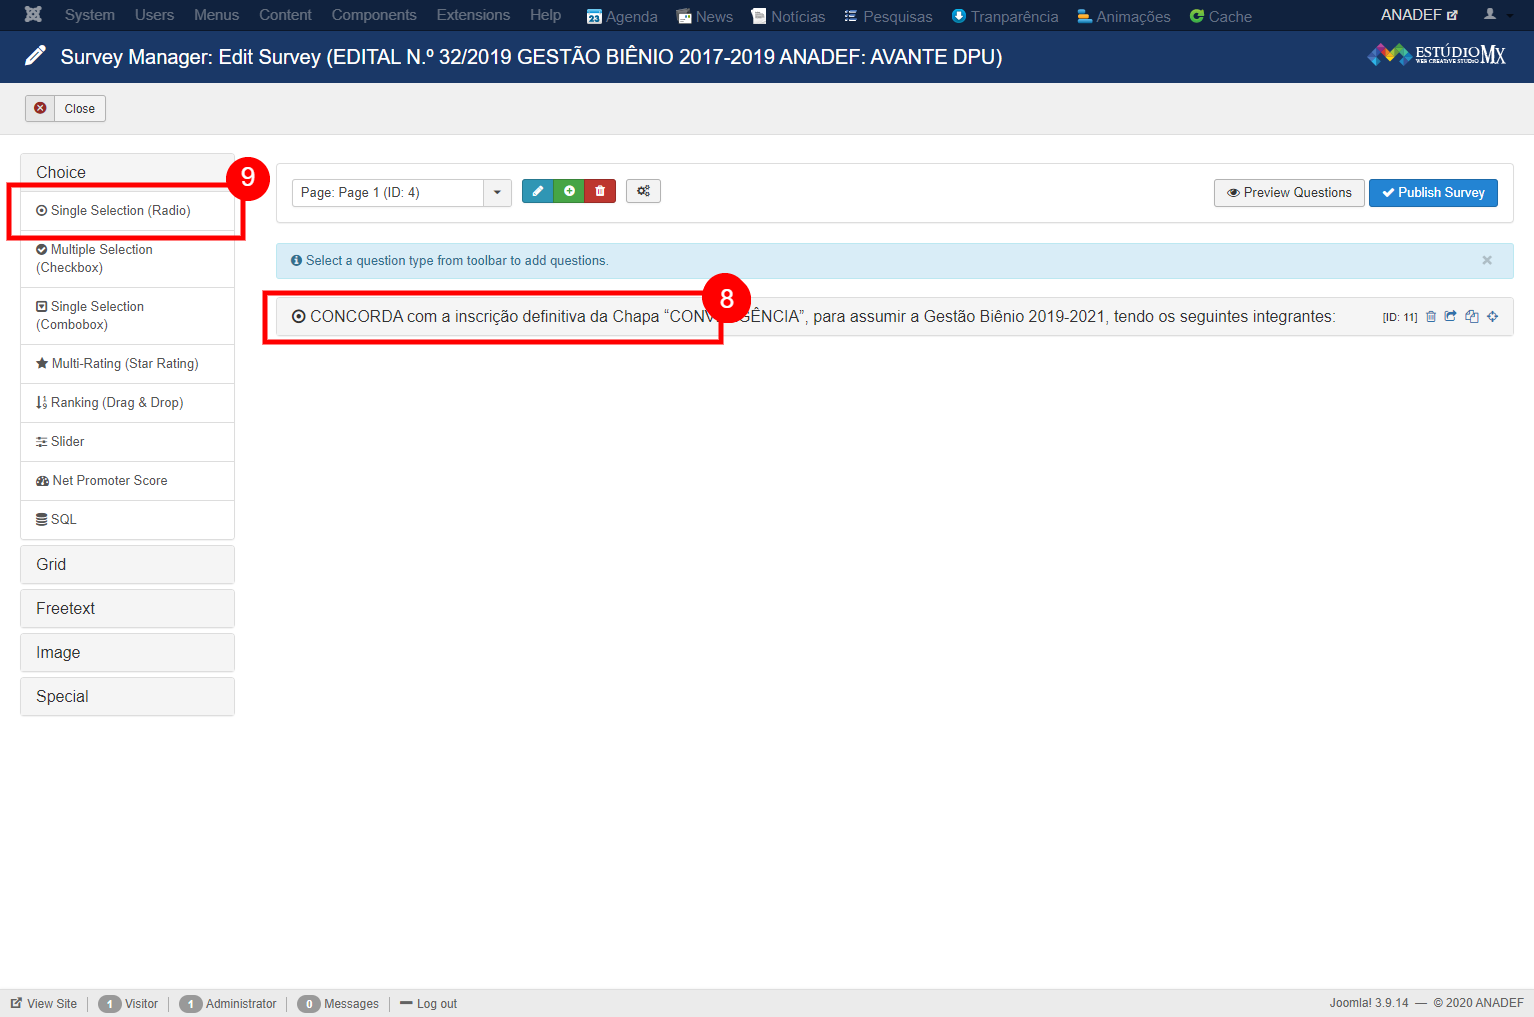Open the Components menu
The image size is (1534, 1017).
tap(374, 15)
